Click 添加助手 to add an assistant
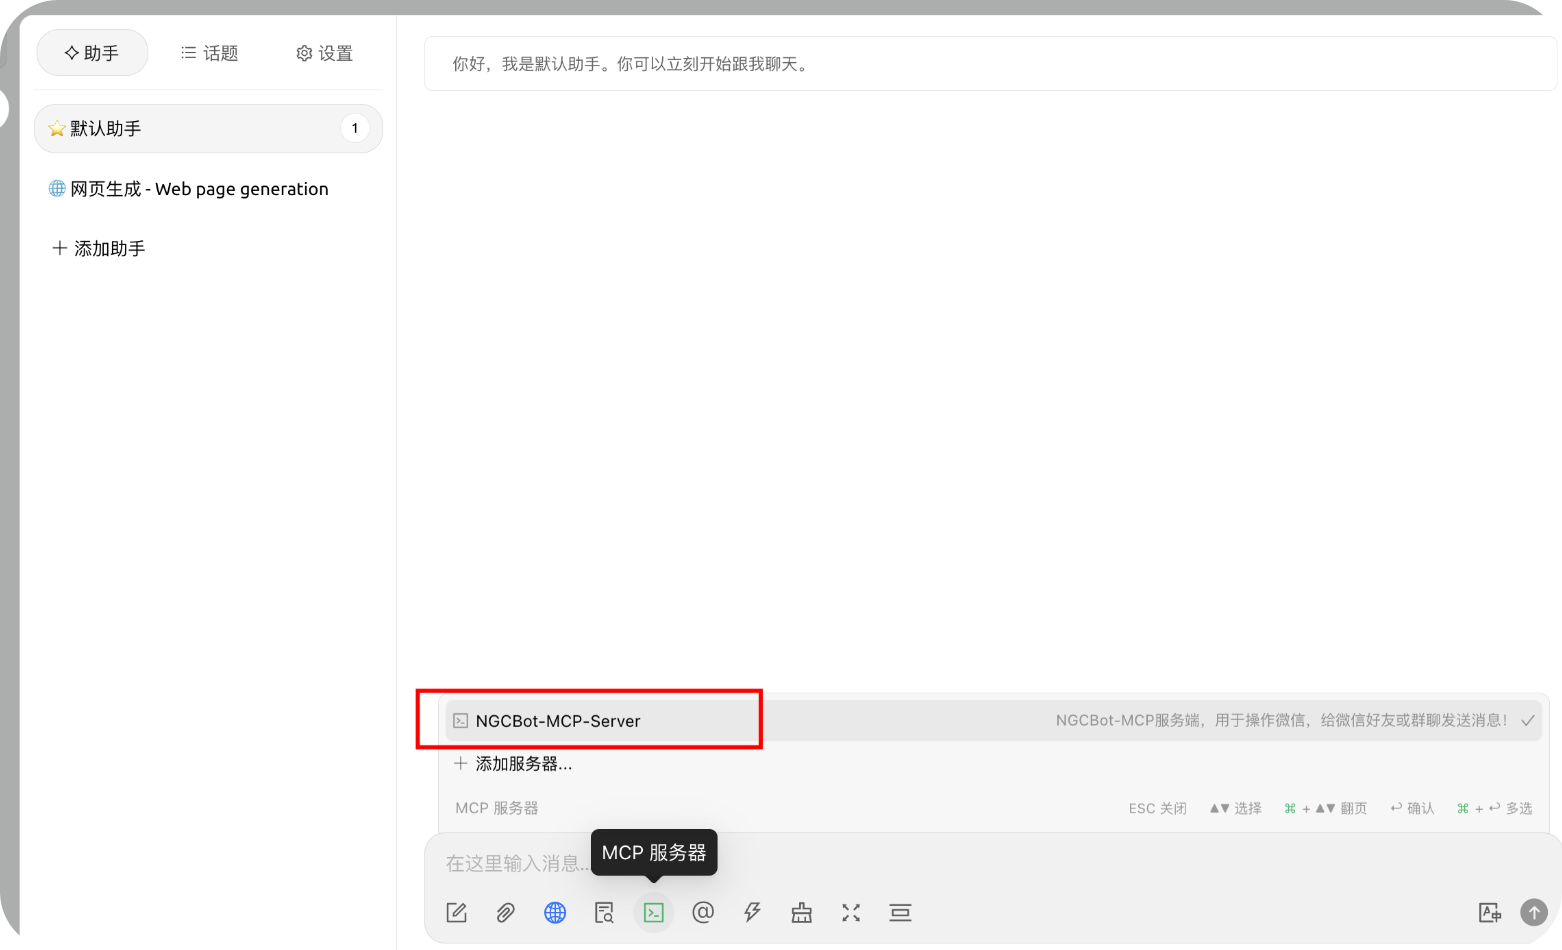Screen dimensions: 1562x950 tap(99, 248)
